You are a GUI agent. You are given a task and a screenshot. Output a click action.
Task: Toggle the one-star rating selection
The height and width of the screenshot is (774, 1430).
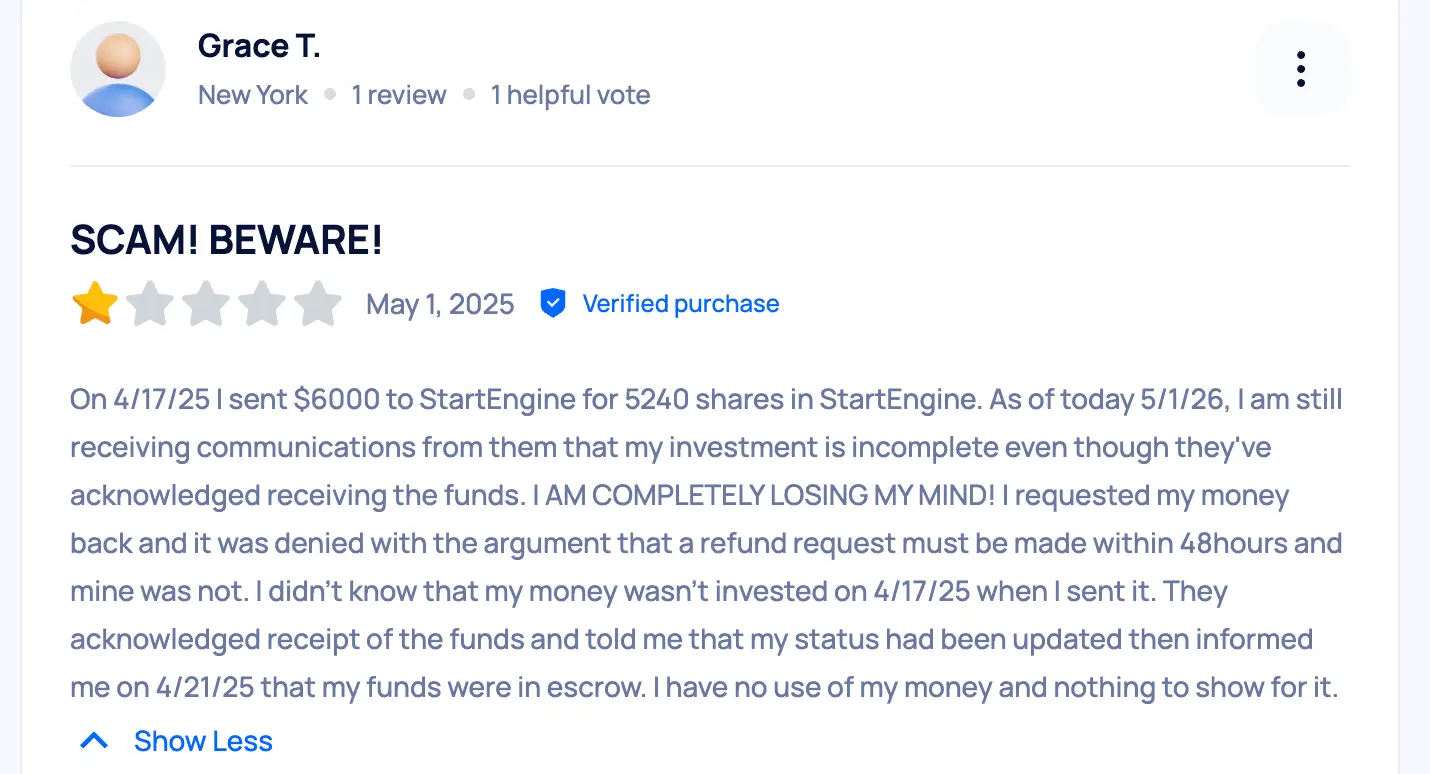point(94,303)
